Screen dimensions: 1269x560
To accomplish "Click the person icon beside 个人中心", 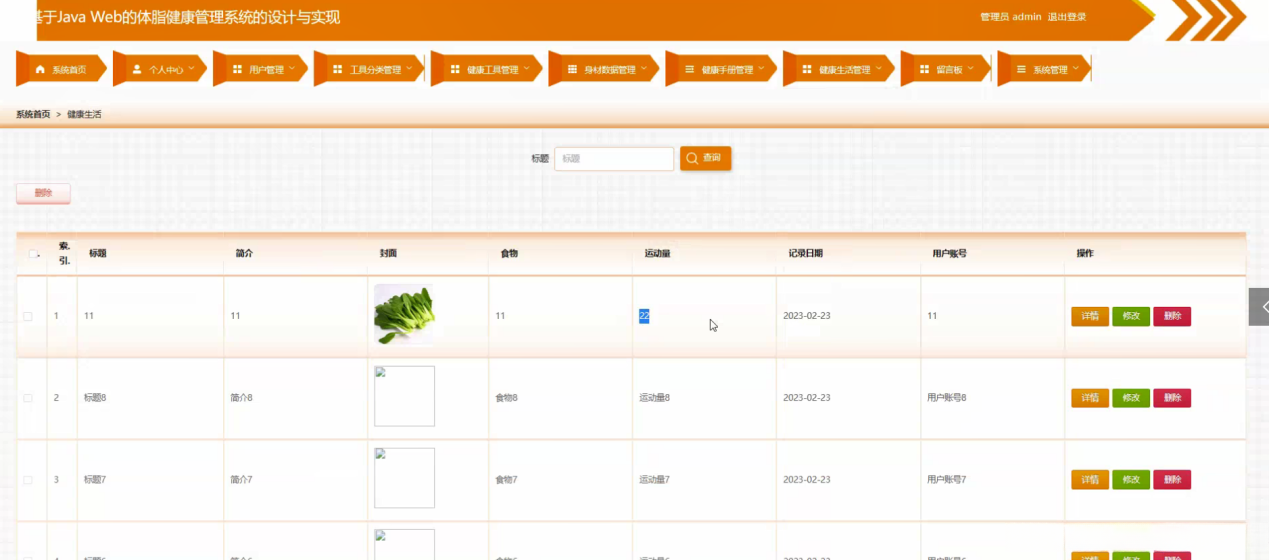I will [x=137, y=70].
